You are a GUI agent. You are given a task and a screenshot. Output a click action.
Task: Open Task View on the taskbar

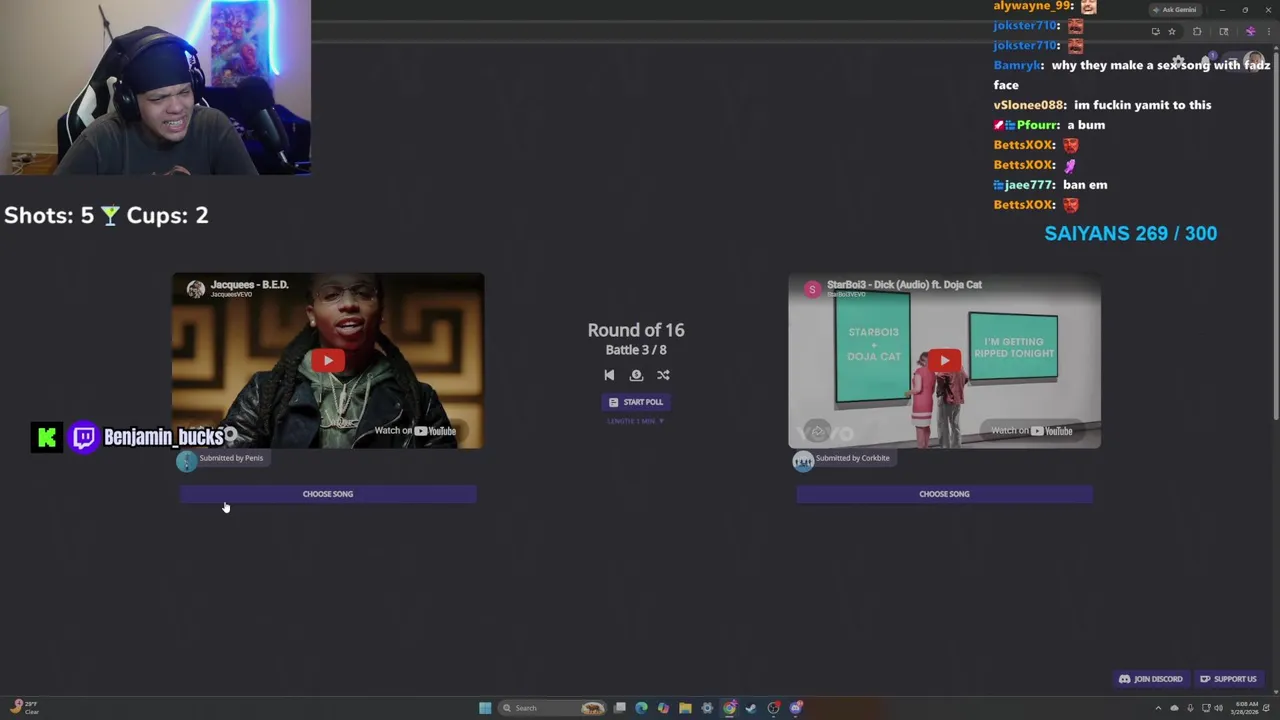pyautogui.click(x=620, y=708)
